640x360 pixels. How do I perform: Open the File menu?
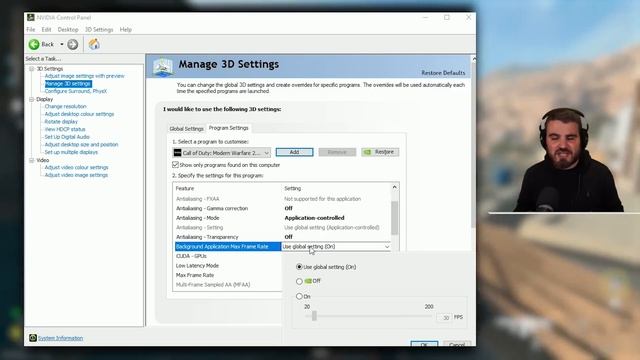(x=31, y=29)
